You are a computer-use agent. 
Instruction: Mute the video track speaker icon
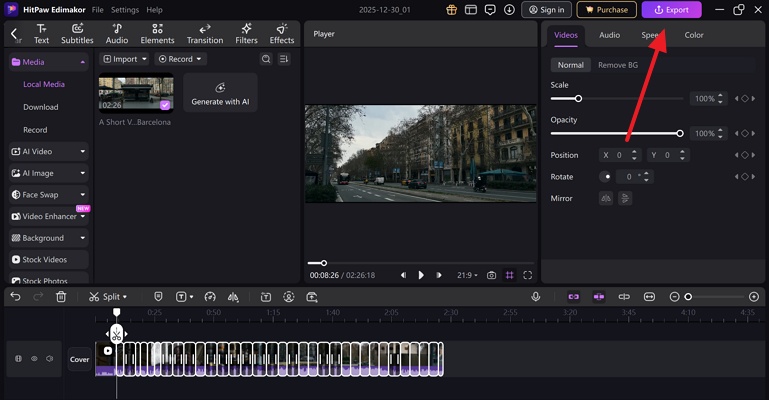point(50,359)
